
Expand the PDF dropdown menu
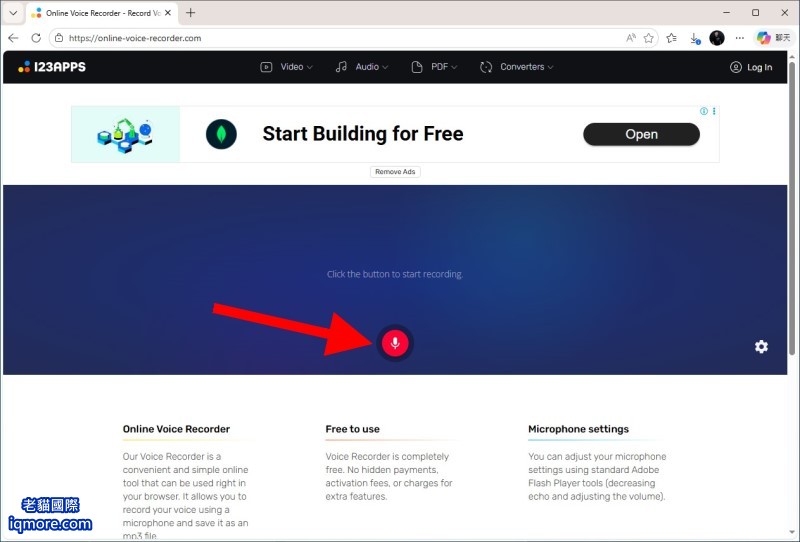pyautogui.click(x=434, y=67)
